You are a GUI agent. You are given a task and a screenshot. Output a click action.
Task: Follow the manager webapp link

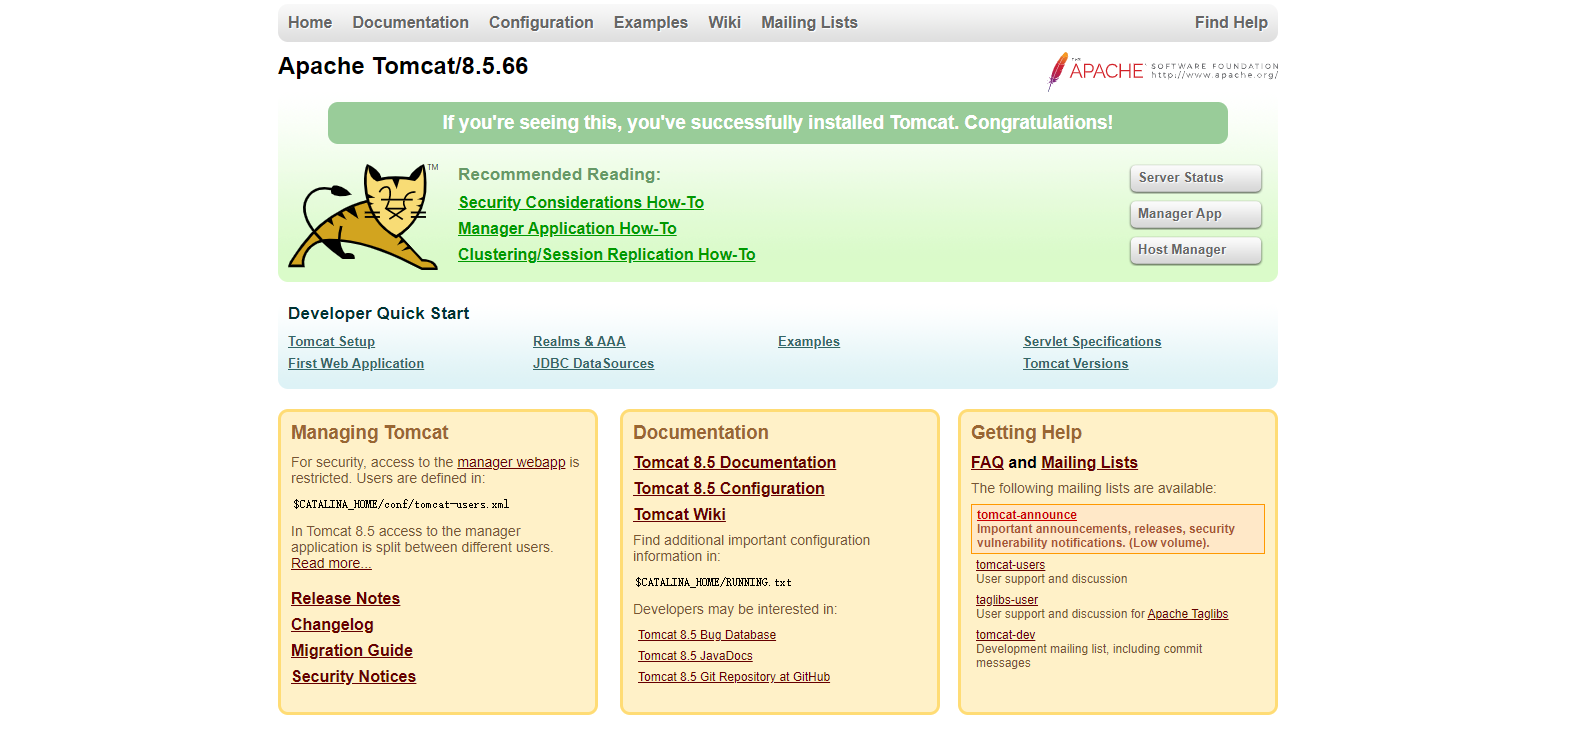coord(511,462)
